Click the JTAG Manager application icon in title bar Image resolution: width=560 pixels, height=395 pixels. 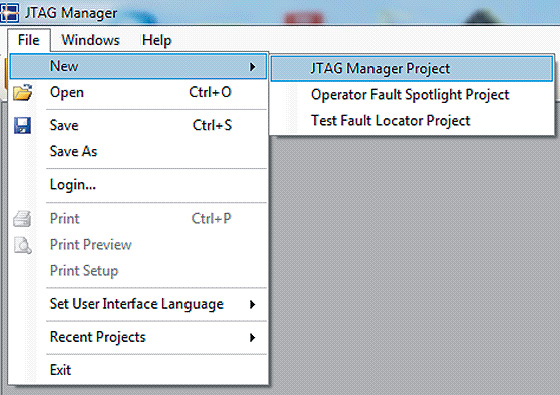[x=10, y=12]
